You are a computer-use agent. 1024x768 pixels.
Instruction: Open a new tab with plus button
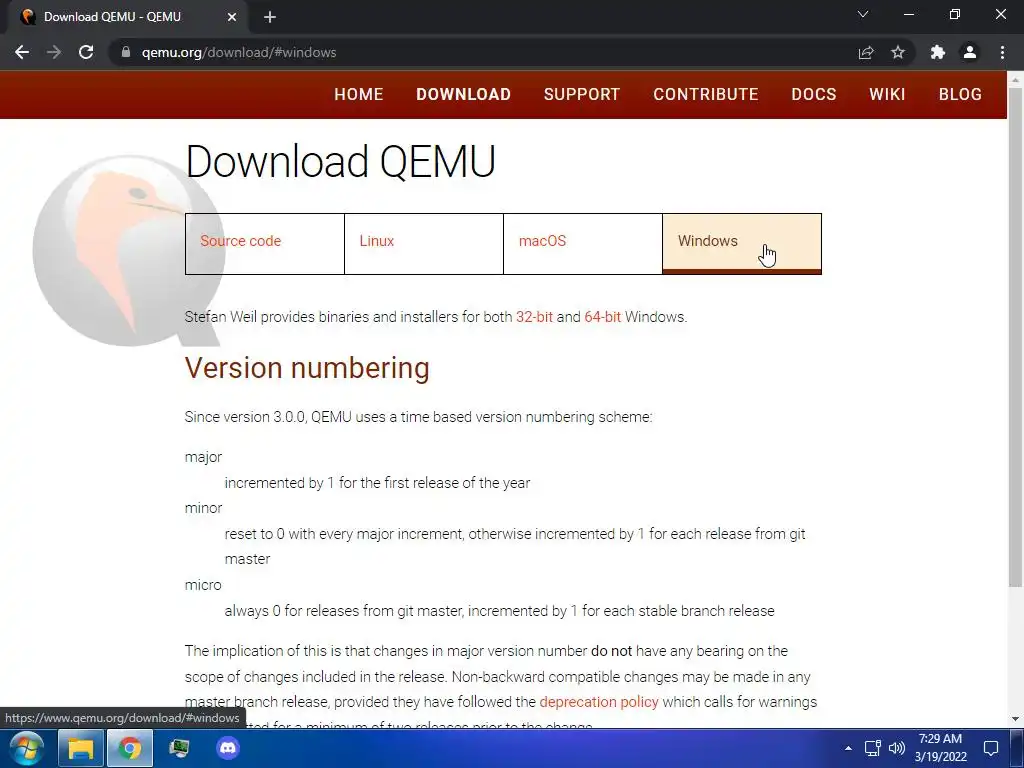(270, 17)
